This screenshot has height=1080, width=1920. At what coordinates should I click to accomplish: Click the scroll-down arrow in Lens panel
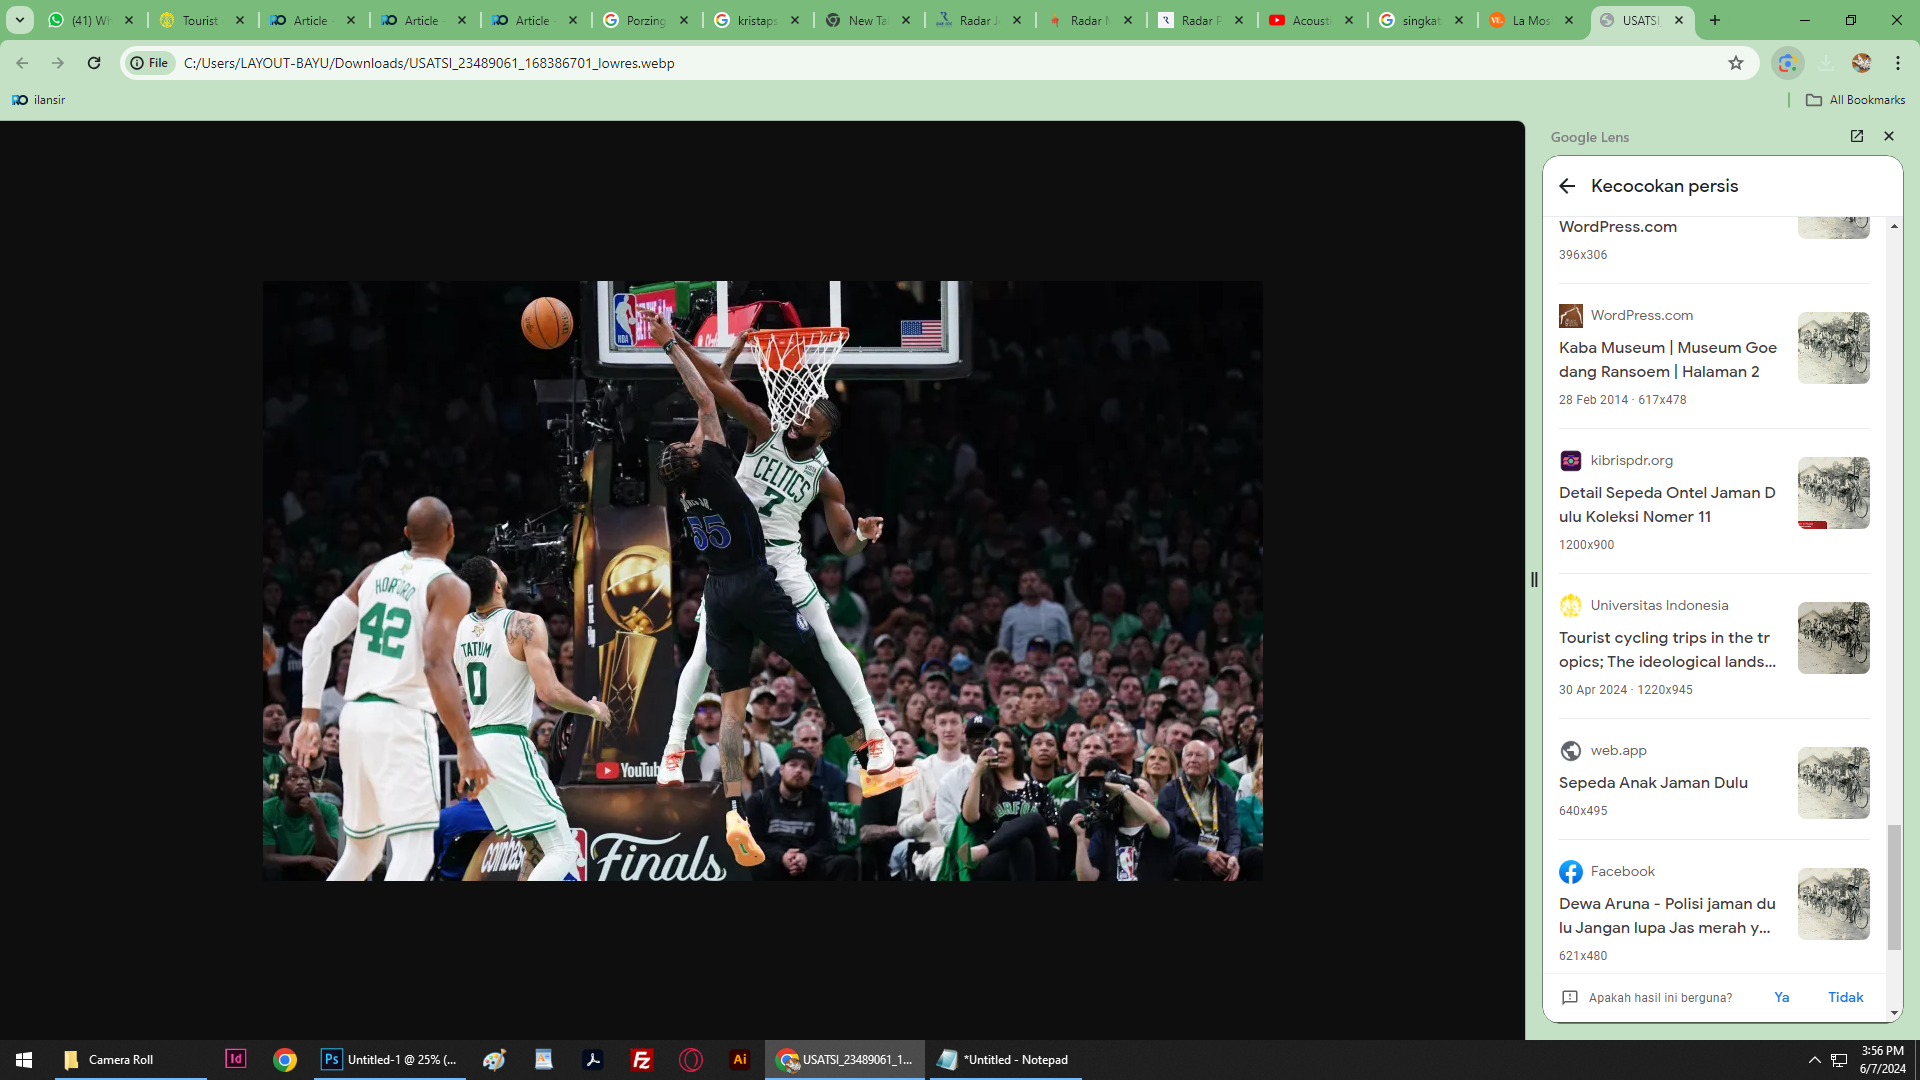point(1894,1013)
